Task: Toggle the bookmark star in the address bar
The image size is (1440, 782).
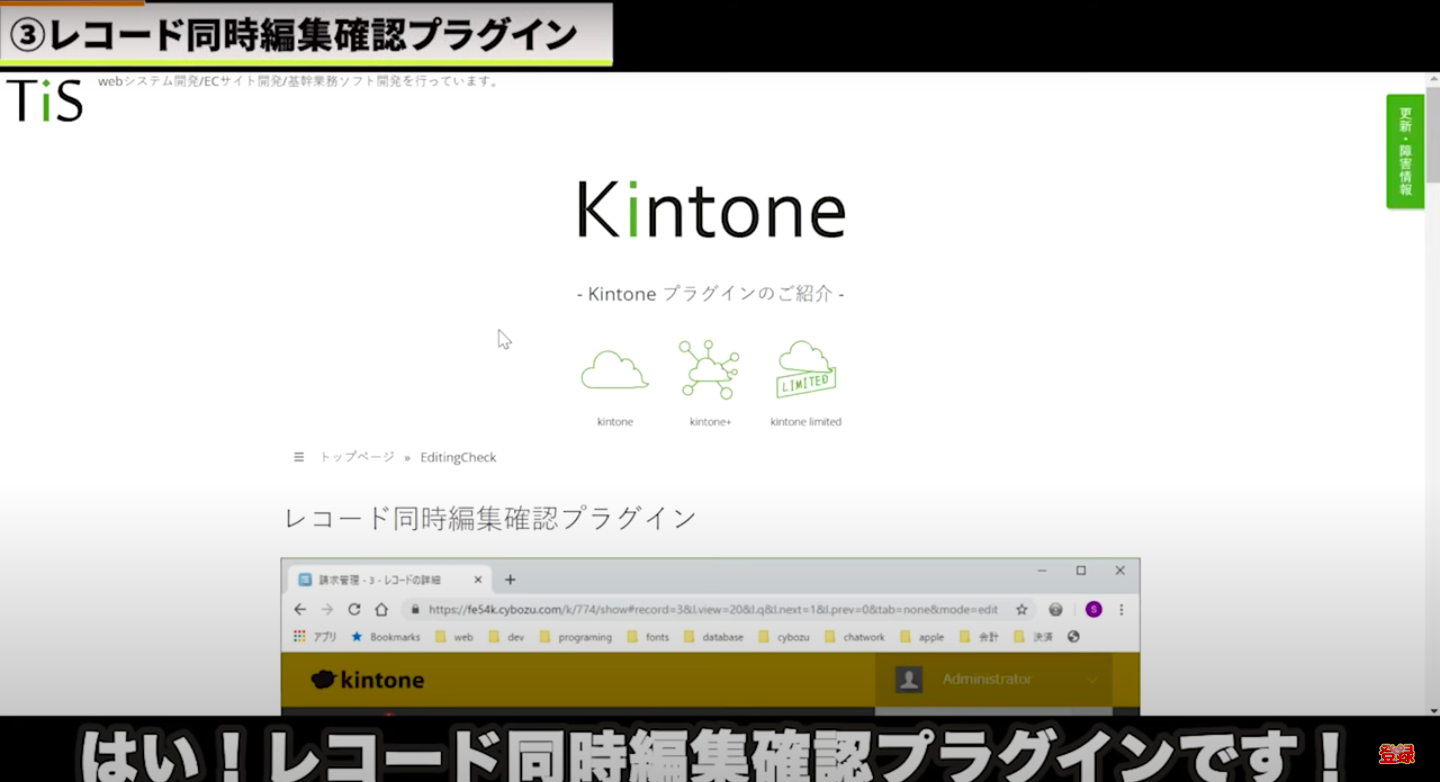Action: coord(1021,608)
